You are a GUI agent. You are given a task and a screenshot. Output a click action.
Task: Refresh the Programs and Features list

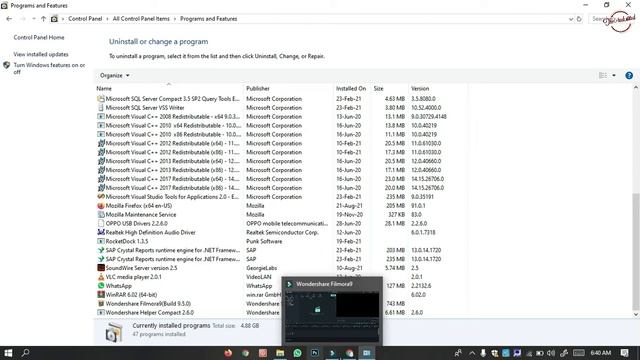(x=579, y=19)
